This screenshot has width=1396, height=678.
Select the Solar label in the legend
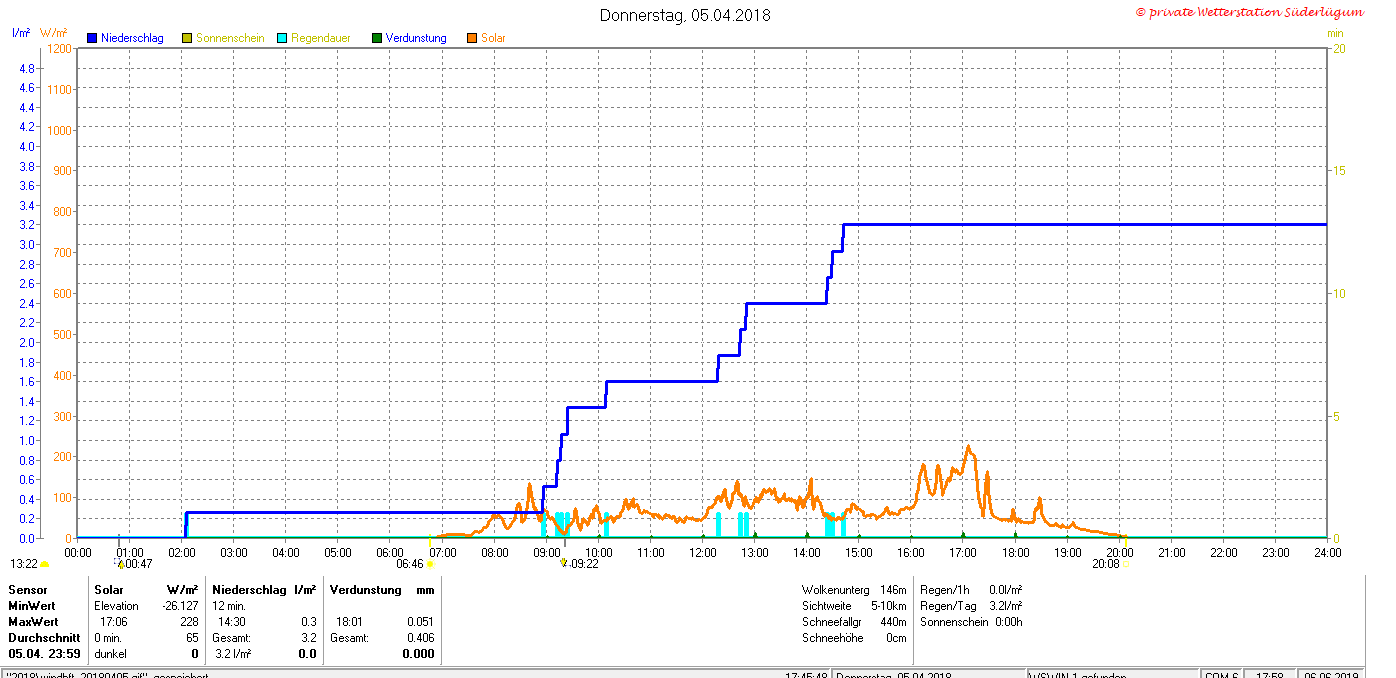(493, 38)
